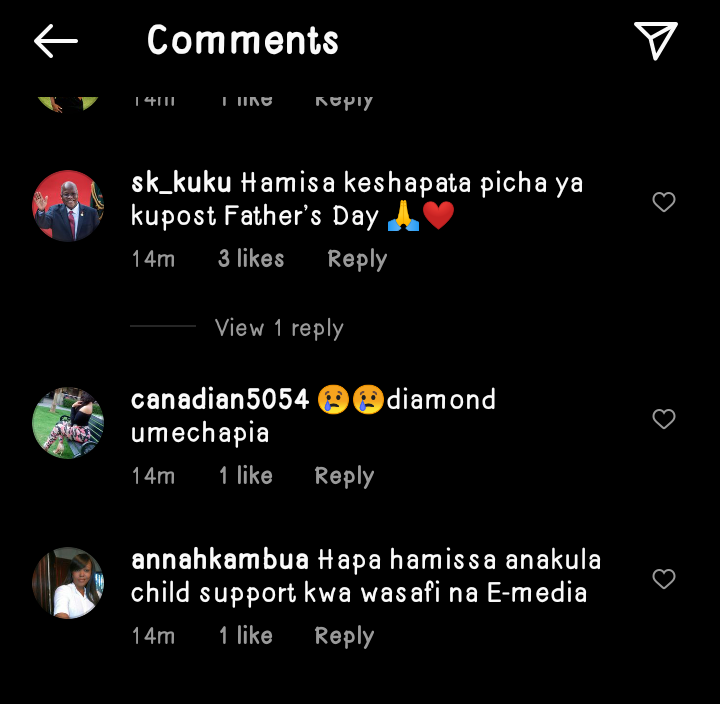Viewport: 720px width, 704px height.
Task: Reply to sk_kuku's Father's Day comment
Action: [x=357, y=259]
